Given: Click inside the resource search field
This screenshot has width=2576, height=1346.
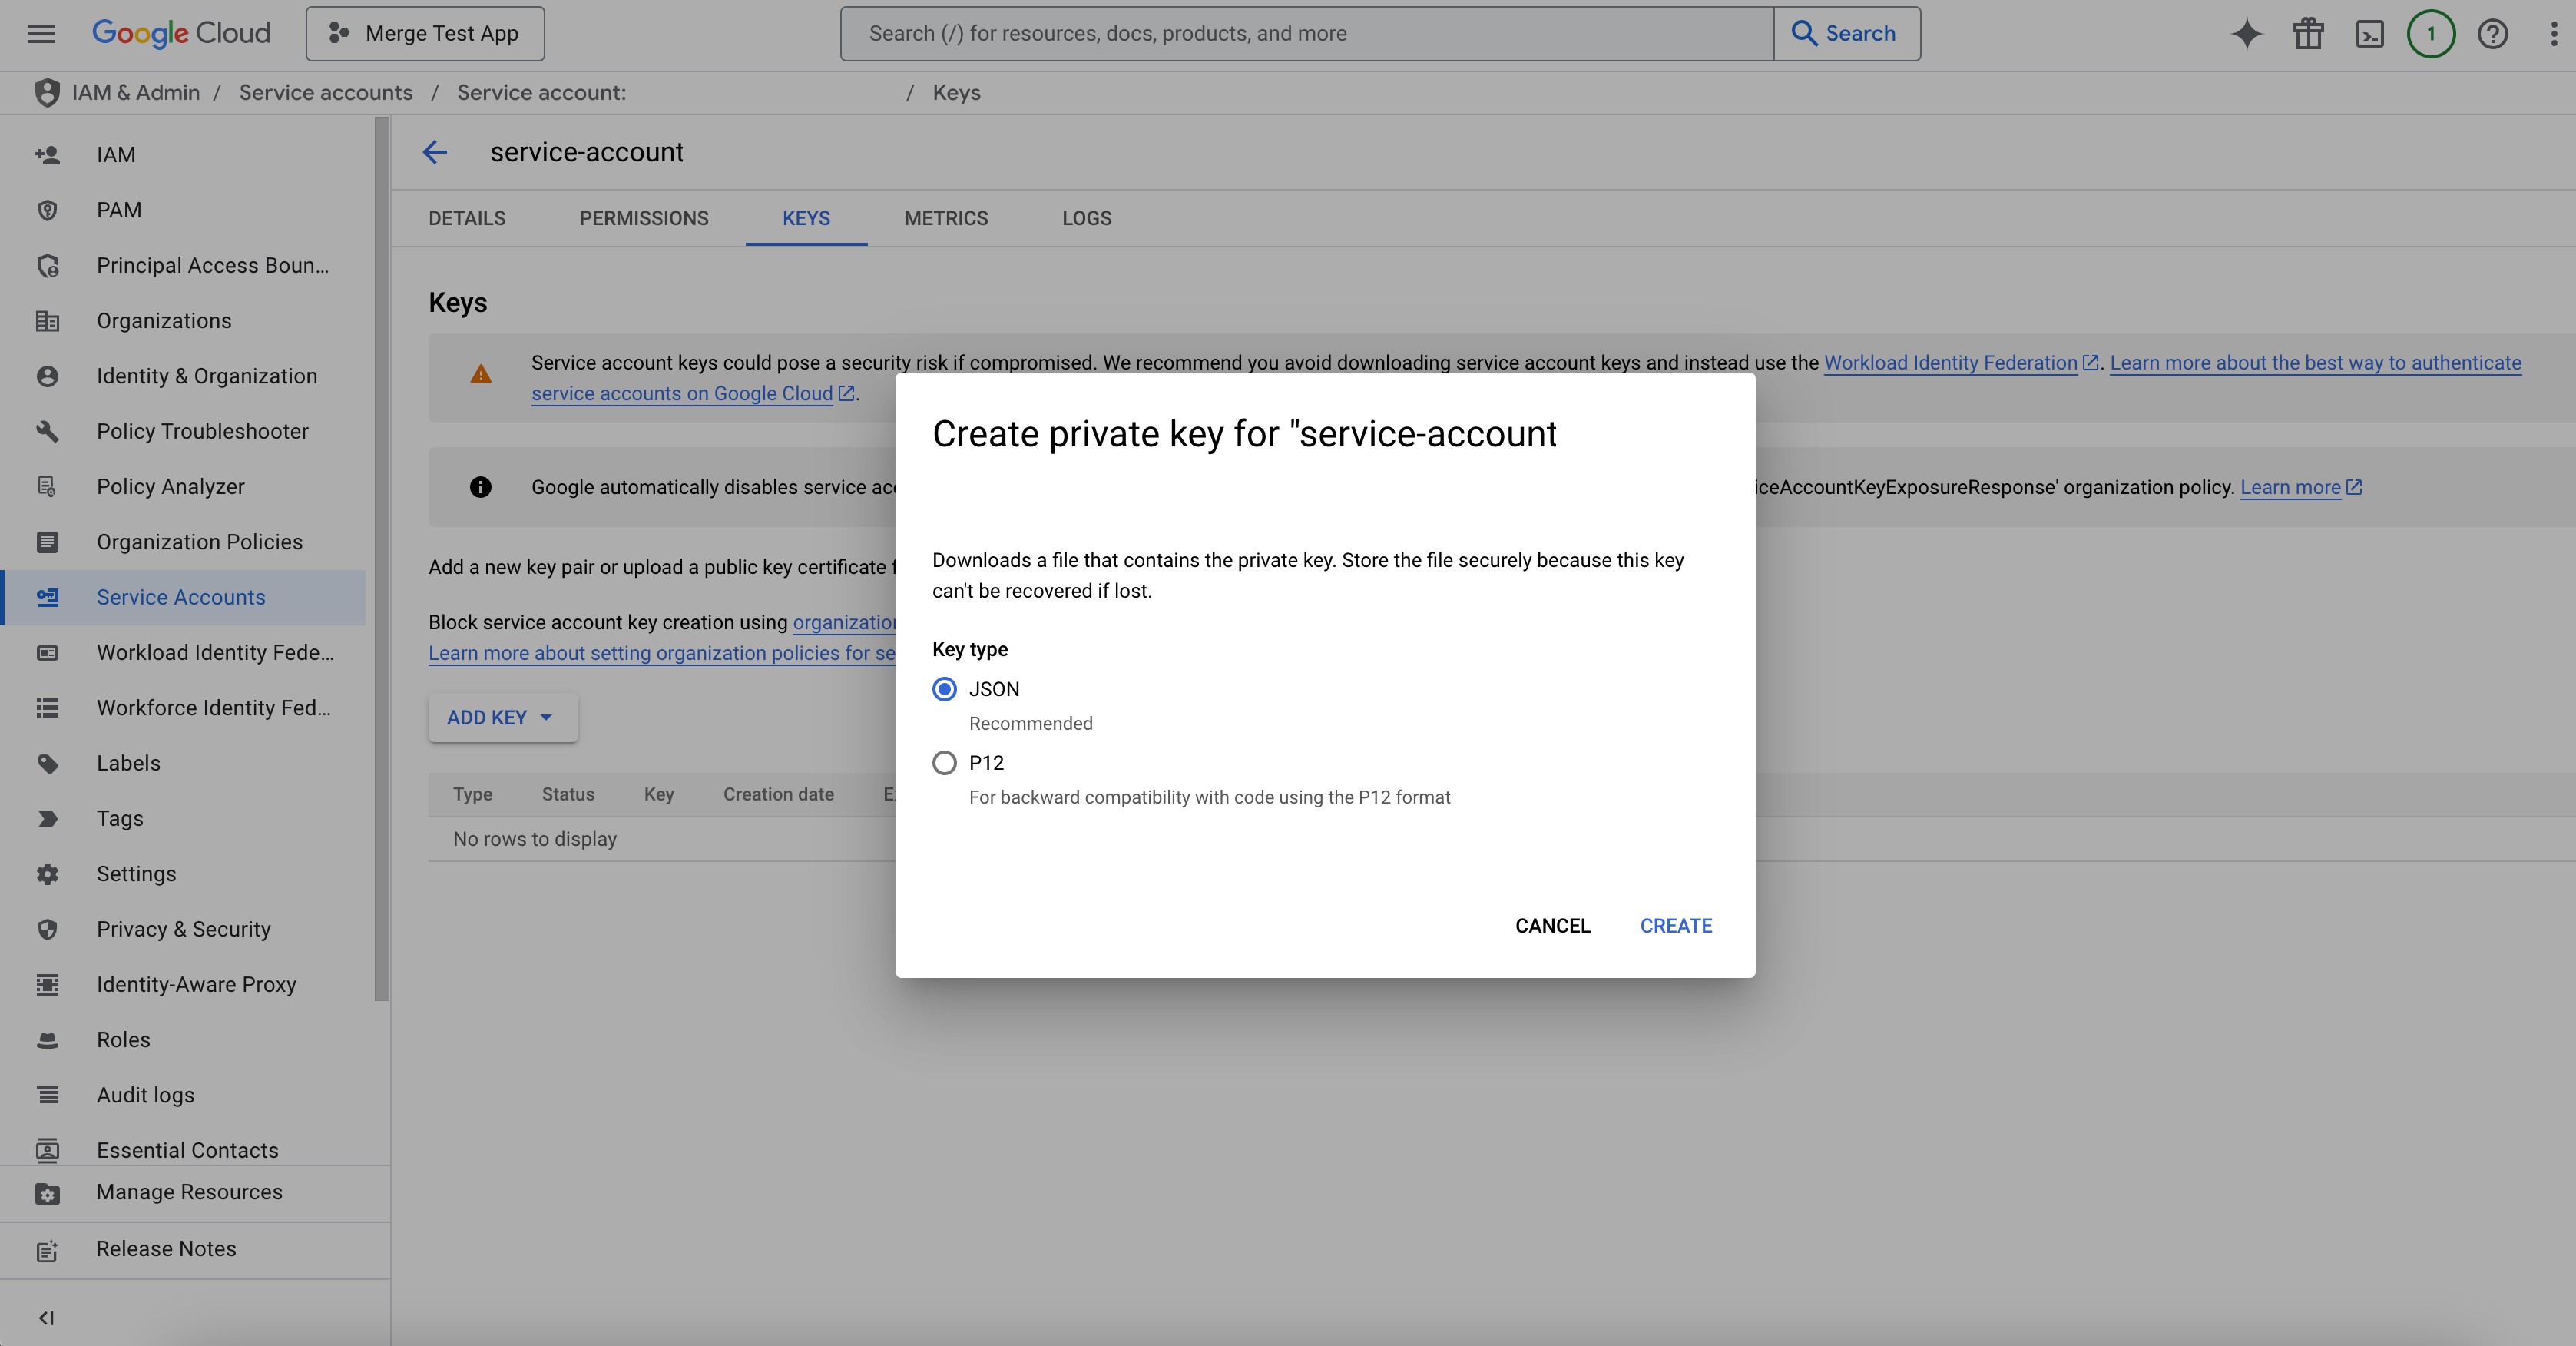Looking at the screenshot, I should coord(1307,34).
